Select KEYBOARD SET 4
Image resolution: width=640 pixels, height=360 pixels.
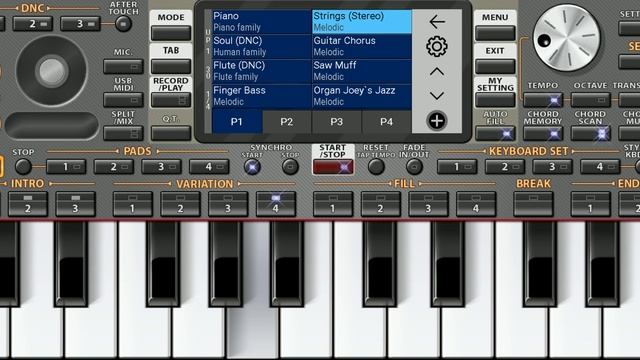[600, 167]
